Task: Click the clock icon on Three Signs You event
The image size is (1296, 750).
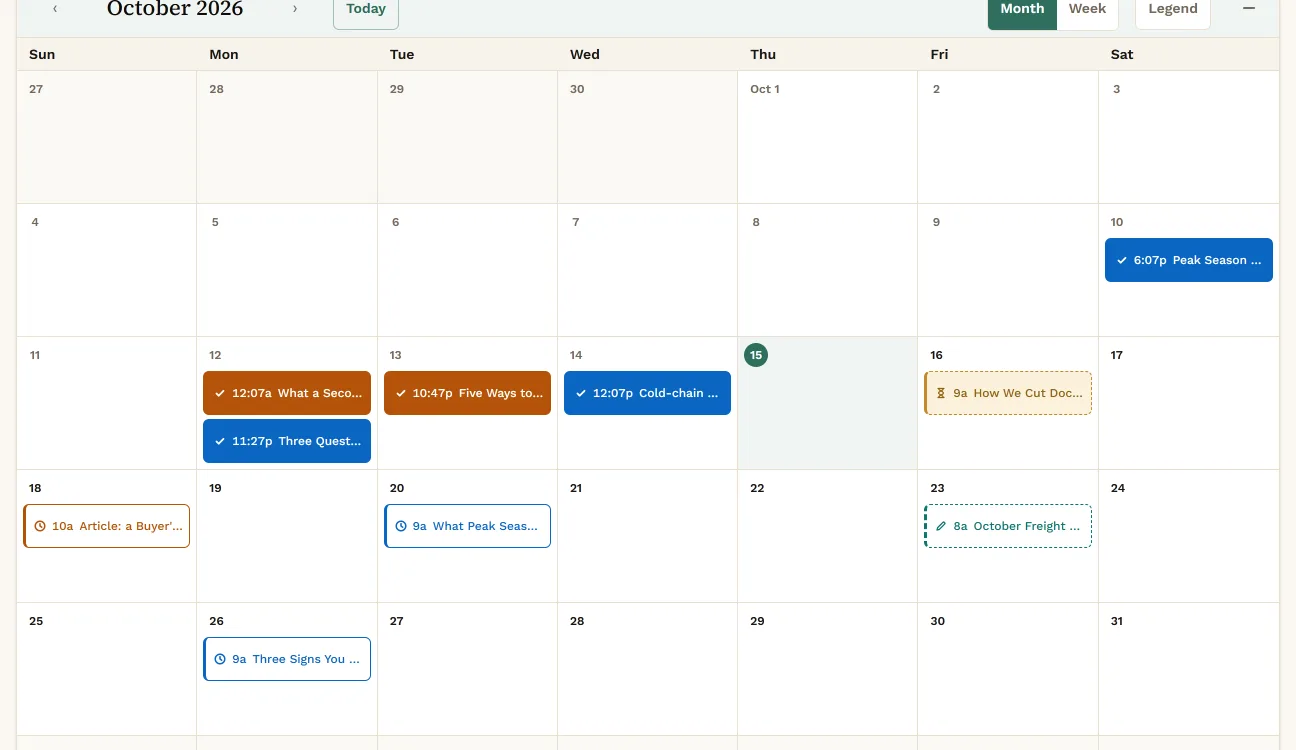Action: 220,660
